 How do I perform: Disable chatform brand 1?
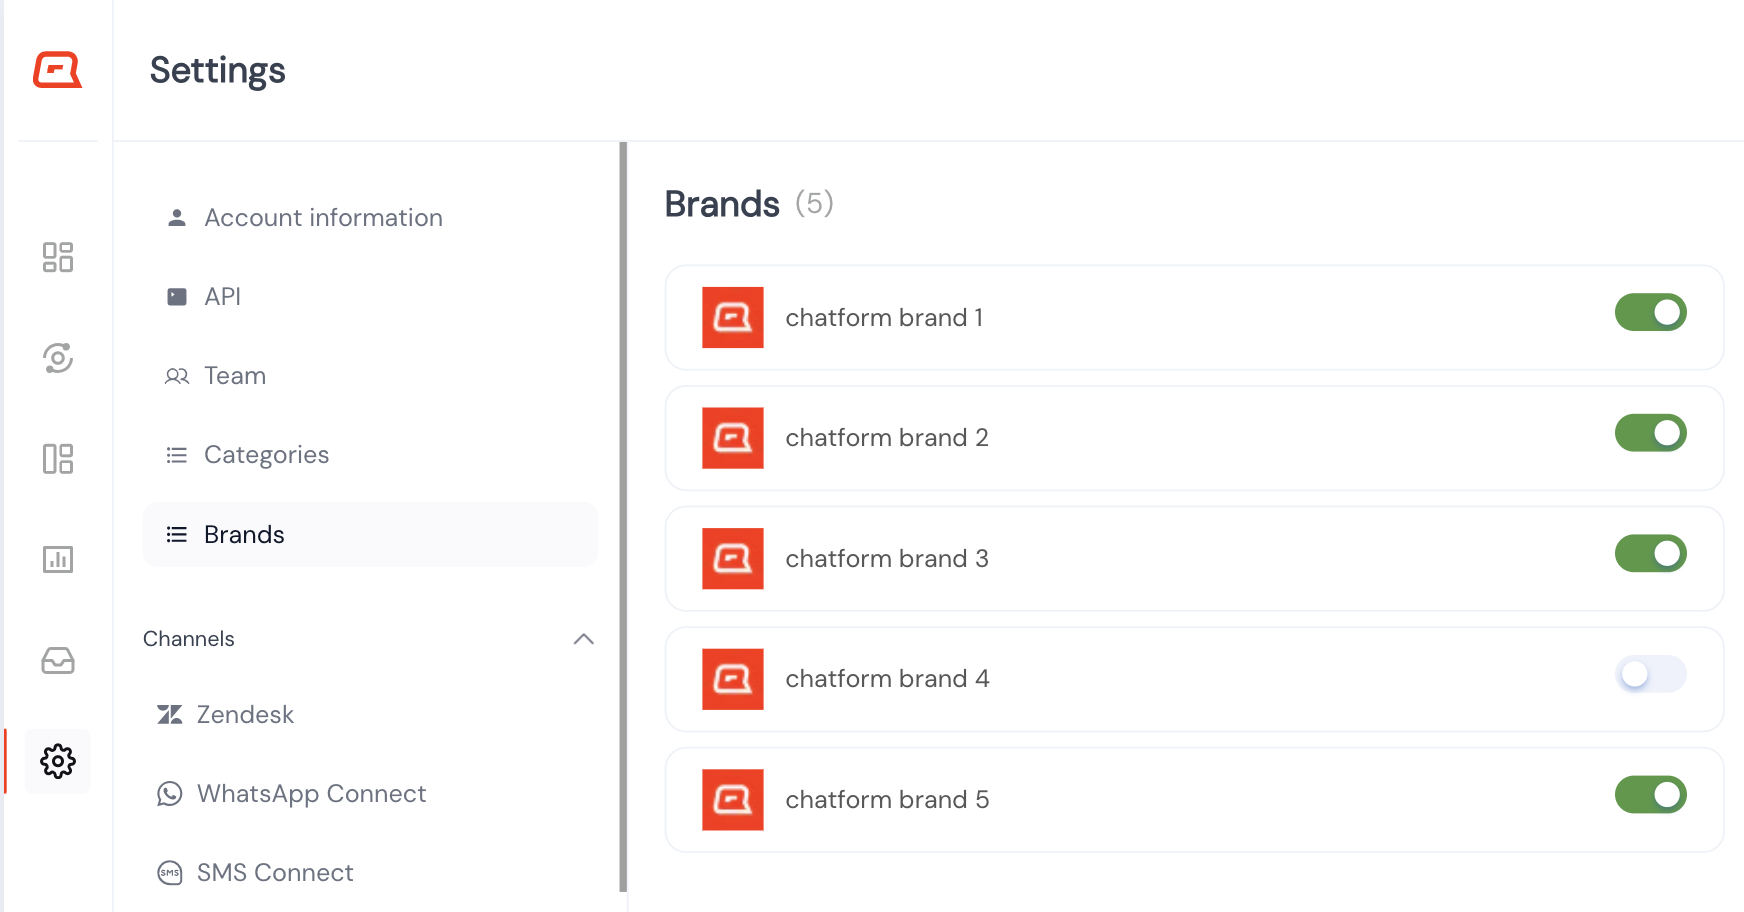(1650, 312)
